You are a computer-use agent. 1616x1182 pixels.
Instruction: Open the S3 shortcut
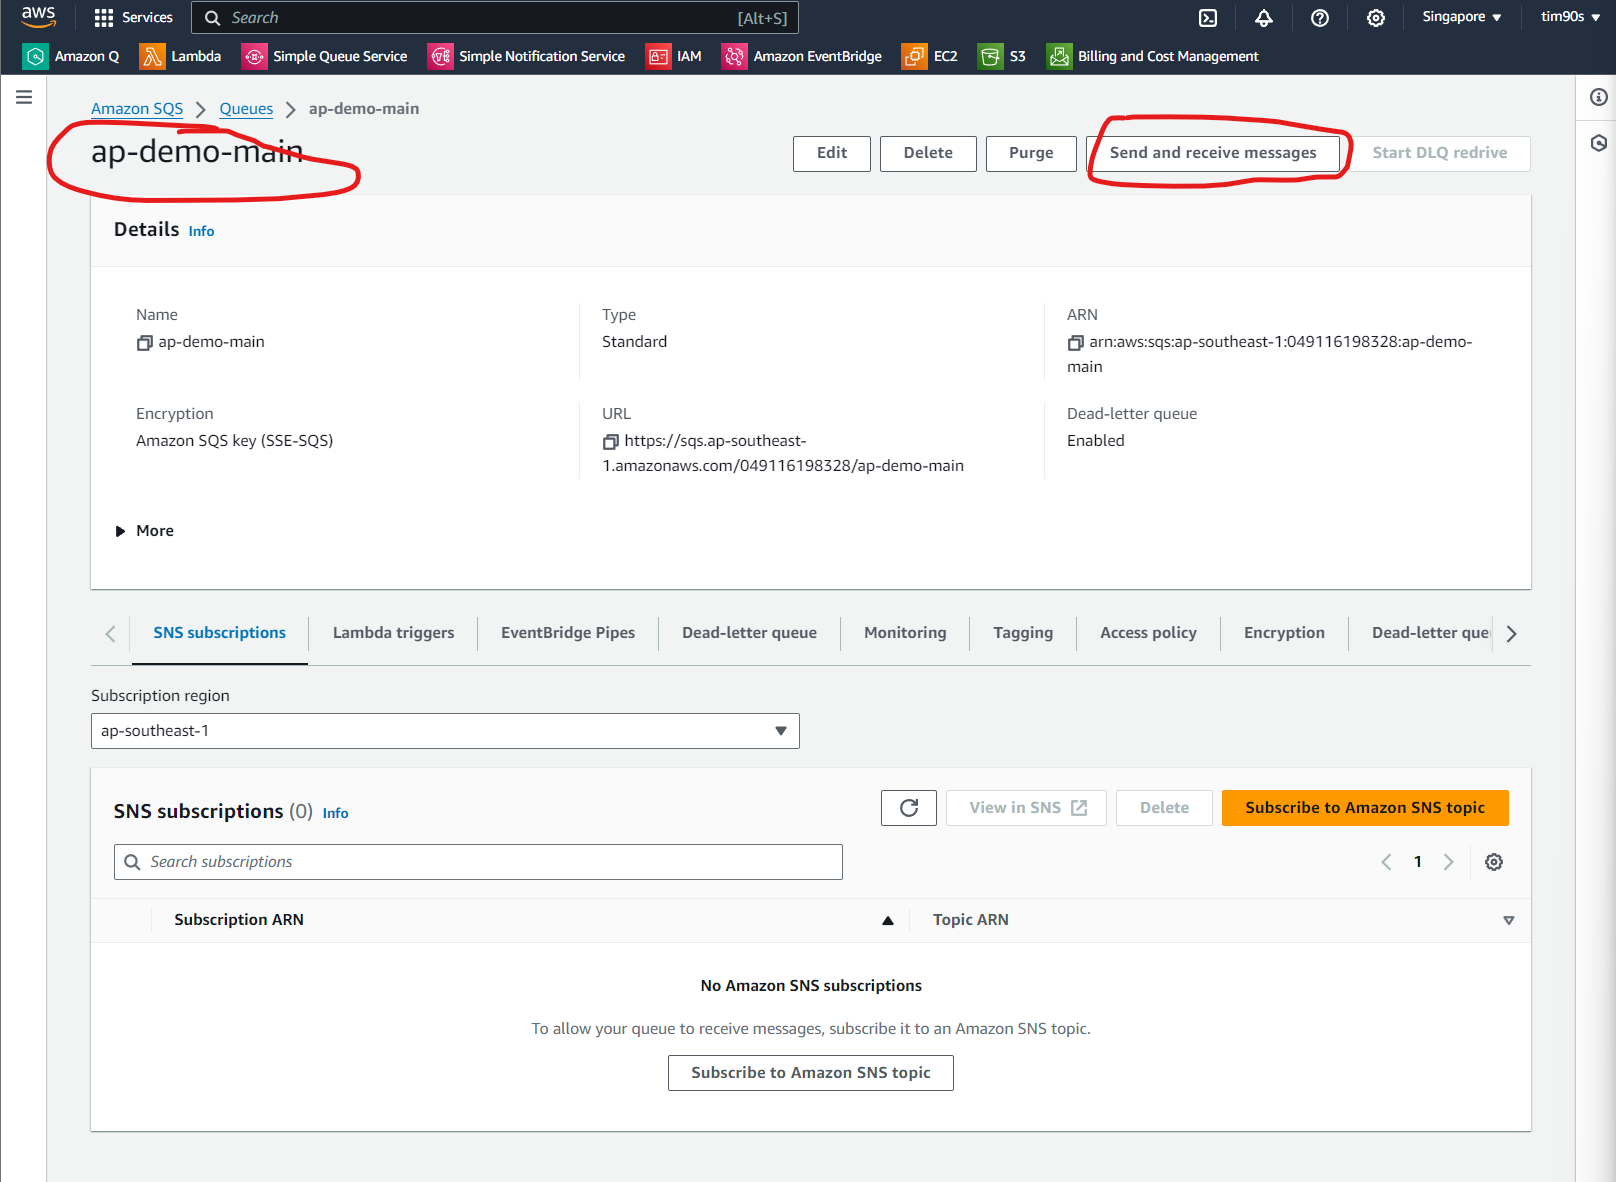pyautogui.click(x=1002, y=56)
